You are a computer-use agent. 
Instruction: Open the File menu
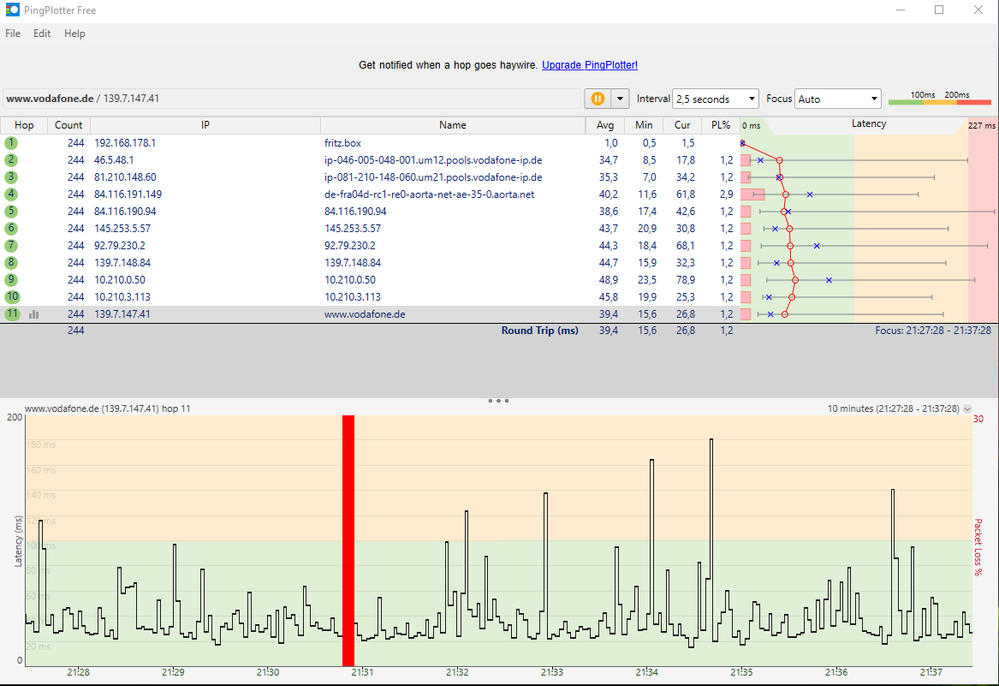(13, 33)
